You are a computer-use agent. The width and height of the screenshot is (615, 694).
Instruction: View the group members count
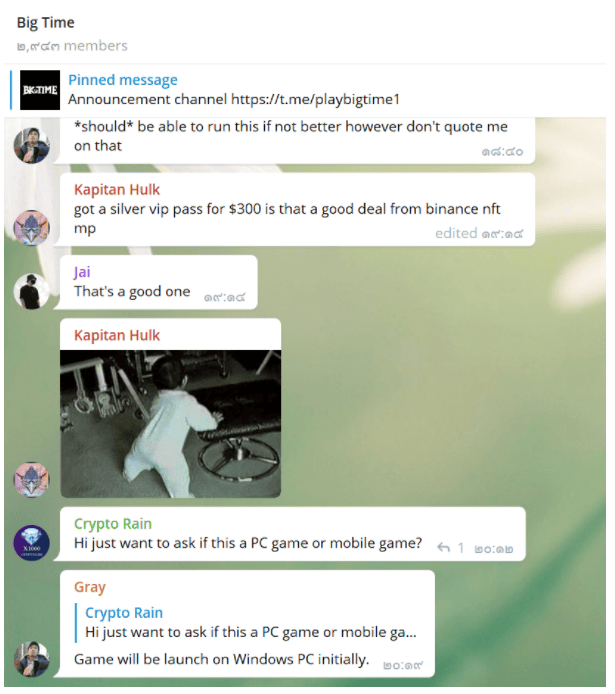(x=72, y=46)
